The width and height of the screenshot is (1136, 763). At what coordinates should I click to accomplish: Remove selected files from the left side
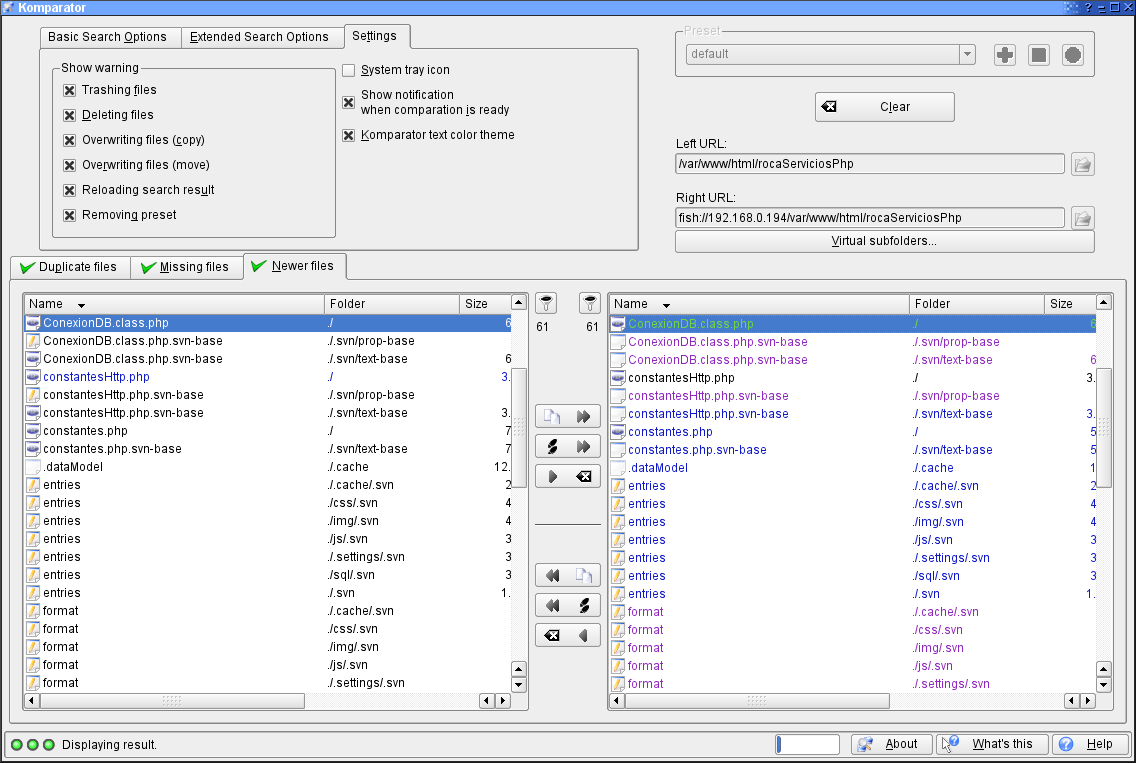pos(568,635)
